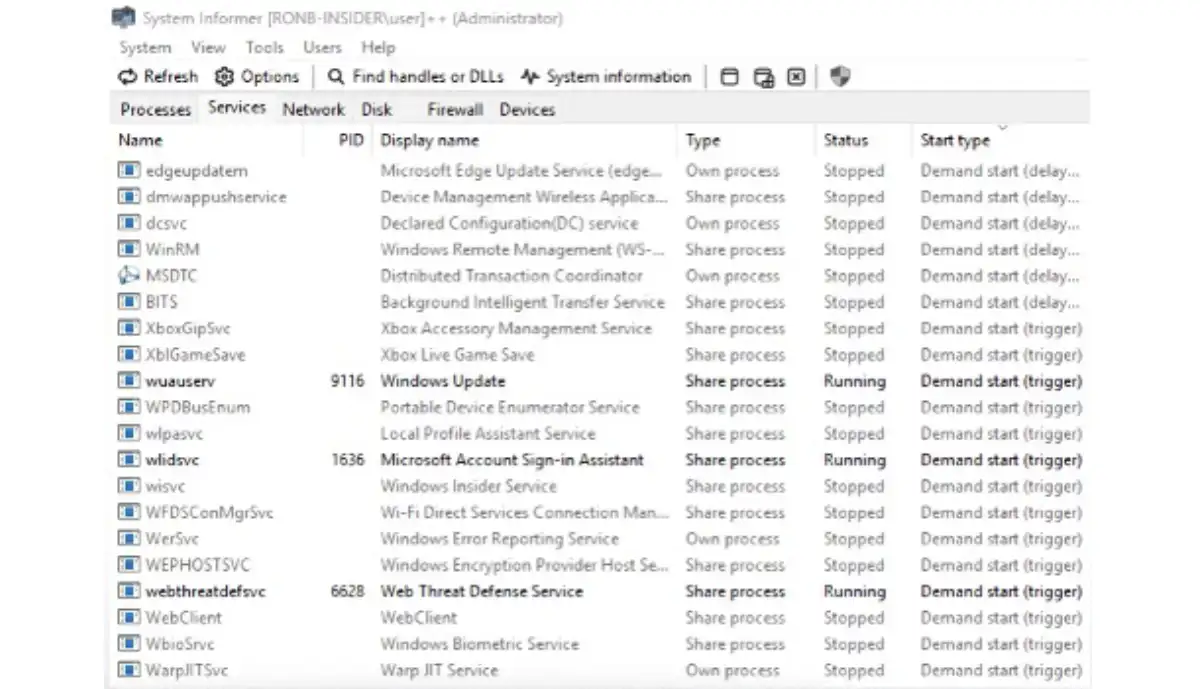Image resolution: width=1200 pixels, height=689 pixels.
Task: Click the MSDTC service icon
Action: click(x=128, y=276)
